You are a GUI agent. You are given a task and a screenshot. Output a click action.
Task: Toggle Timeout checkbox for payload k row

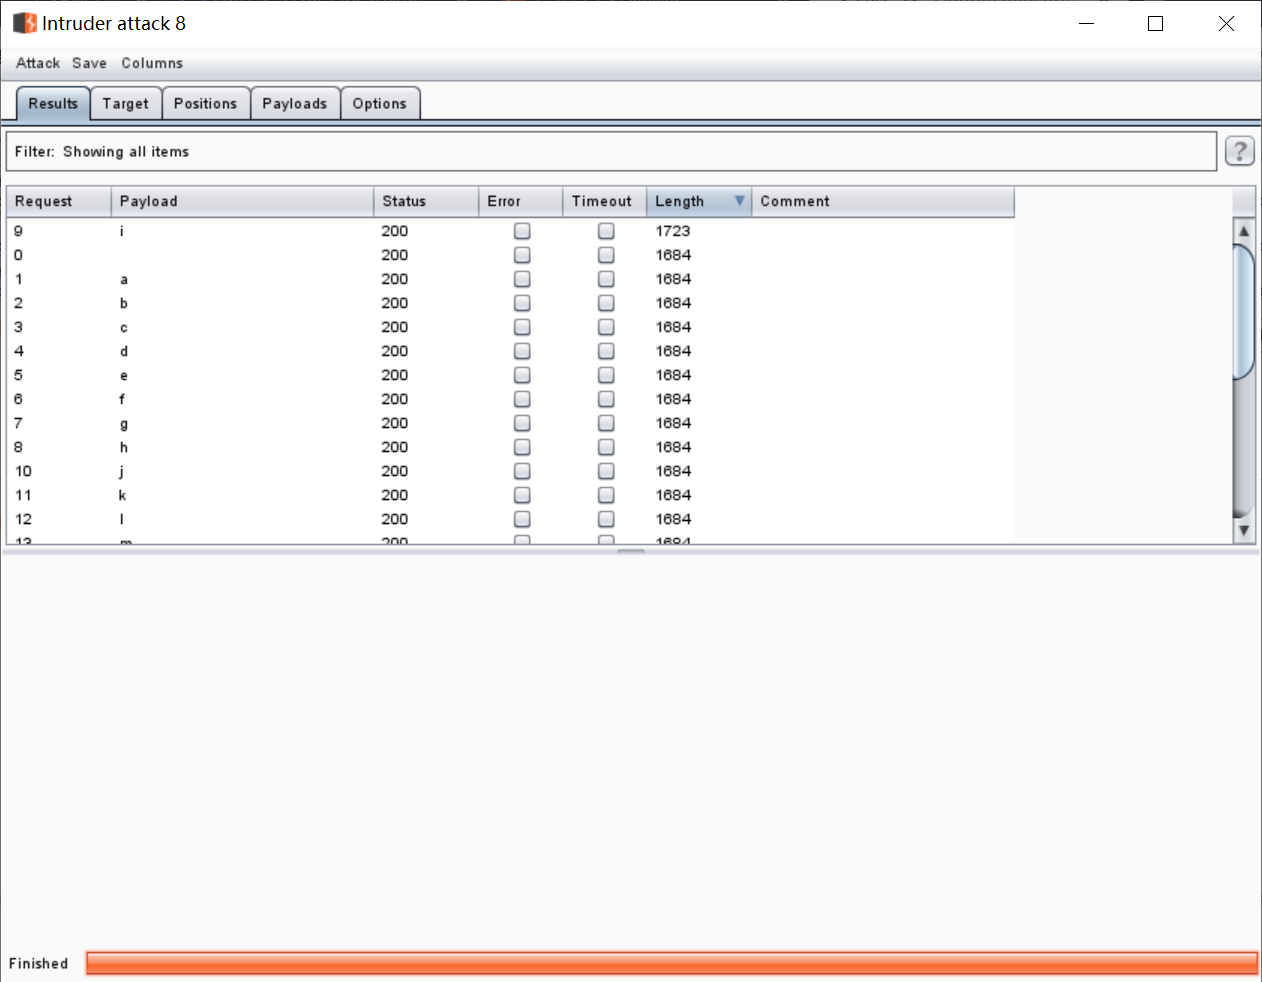coord(606,495)
